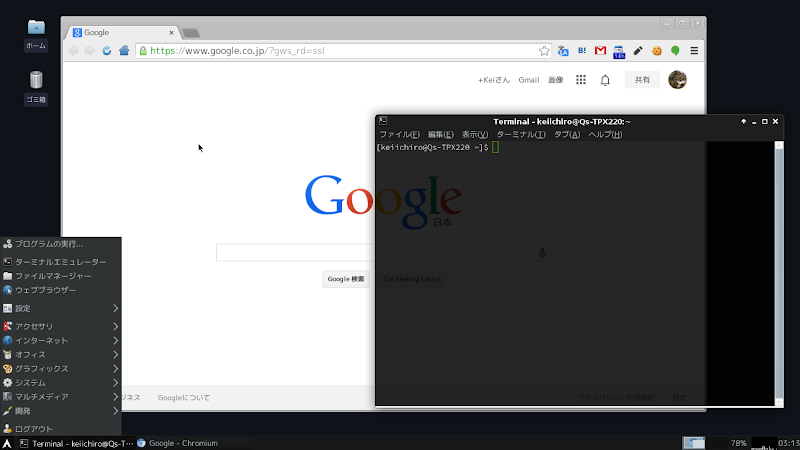Expand the 設定 submenu
The width and height of the screenshot is (800, 450).
pyautogui.click(x=61, y=308)
